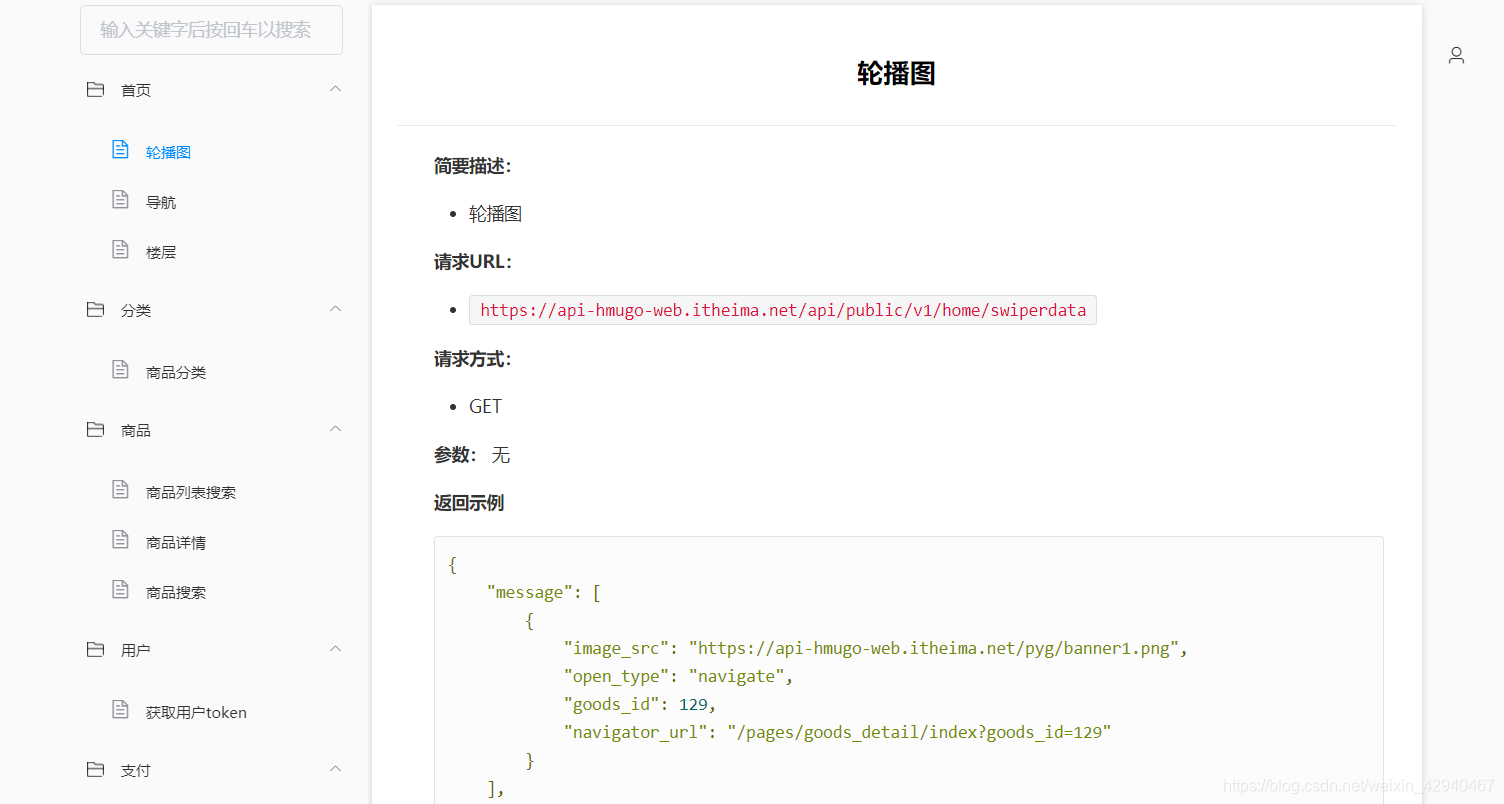Select the 首页 folder label
This screenshot has width=1504, height=804.
(x=136, y=90)
